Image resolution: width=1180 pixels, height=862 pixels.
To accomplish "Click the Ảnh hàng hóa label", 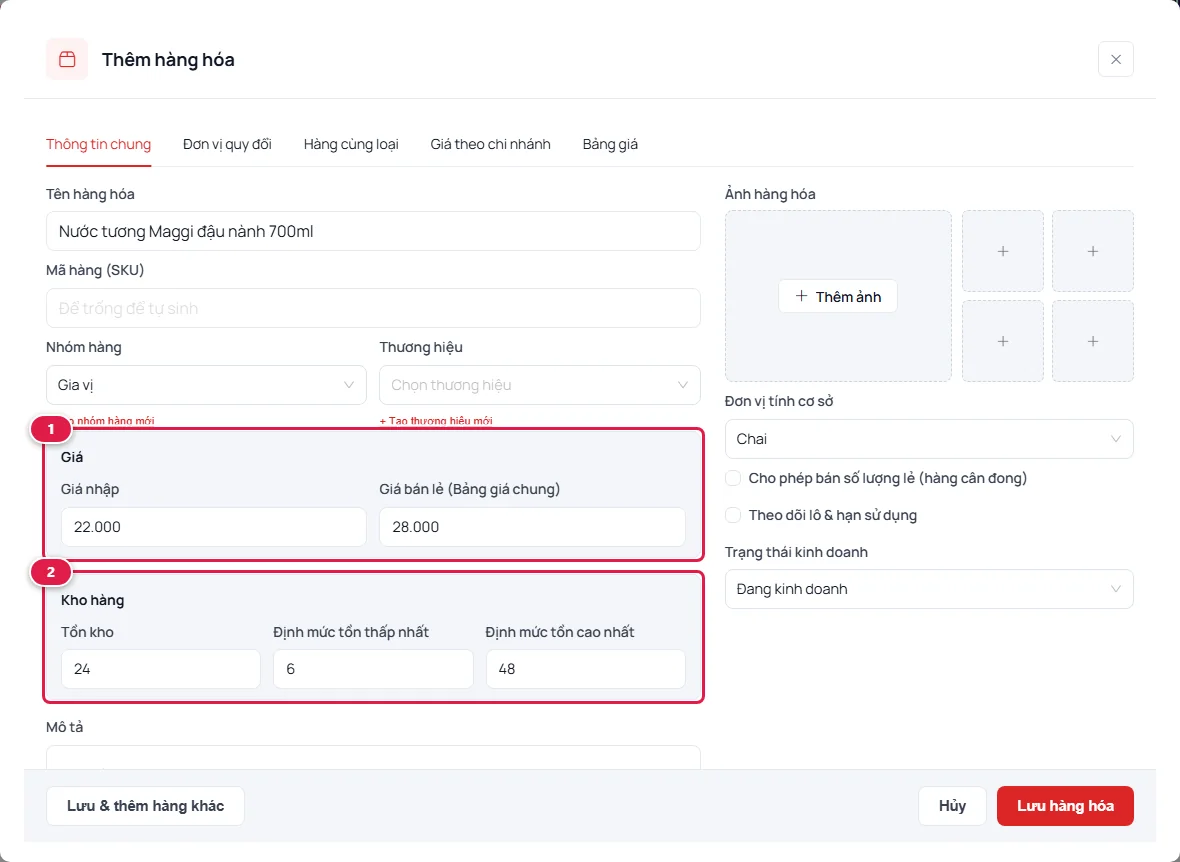I will (770, 194).
